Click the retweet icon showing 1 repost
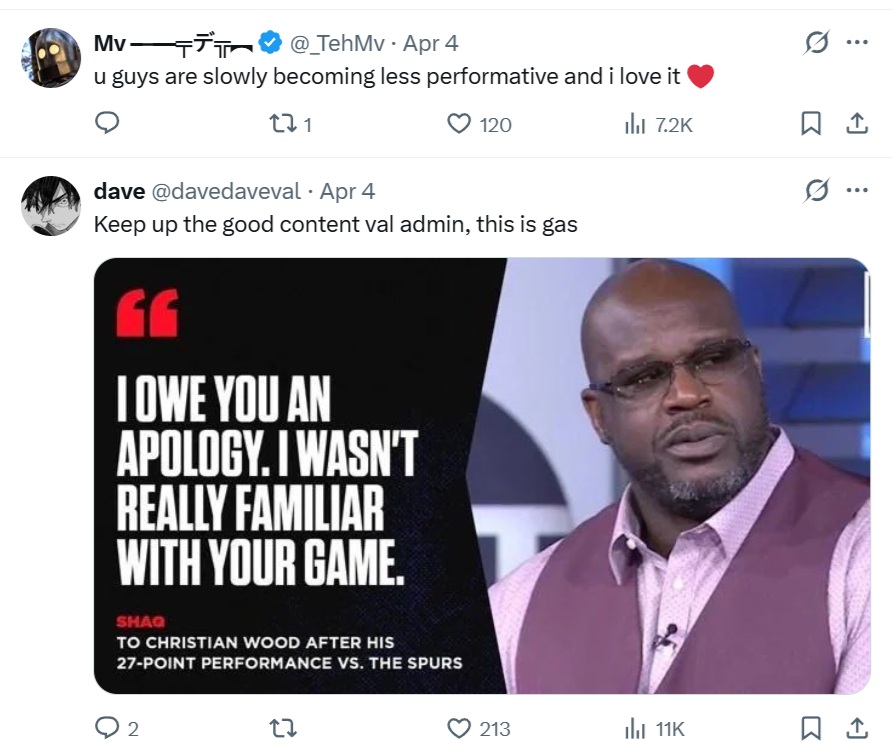893x751 pixels. point(284,124)
